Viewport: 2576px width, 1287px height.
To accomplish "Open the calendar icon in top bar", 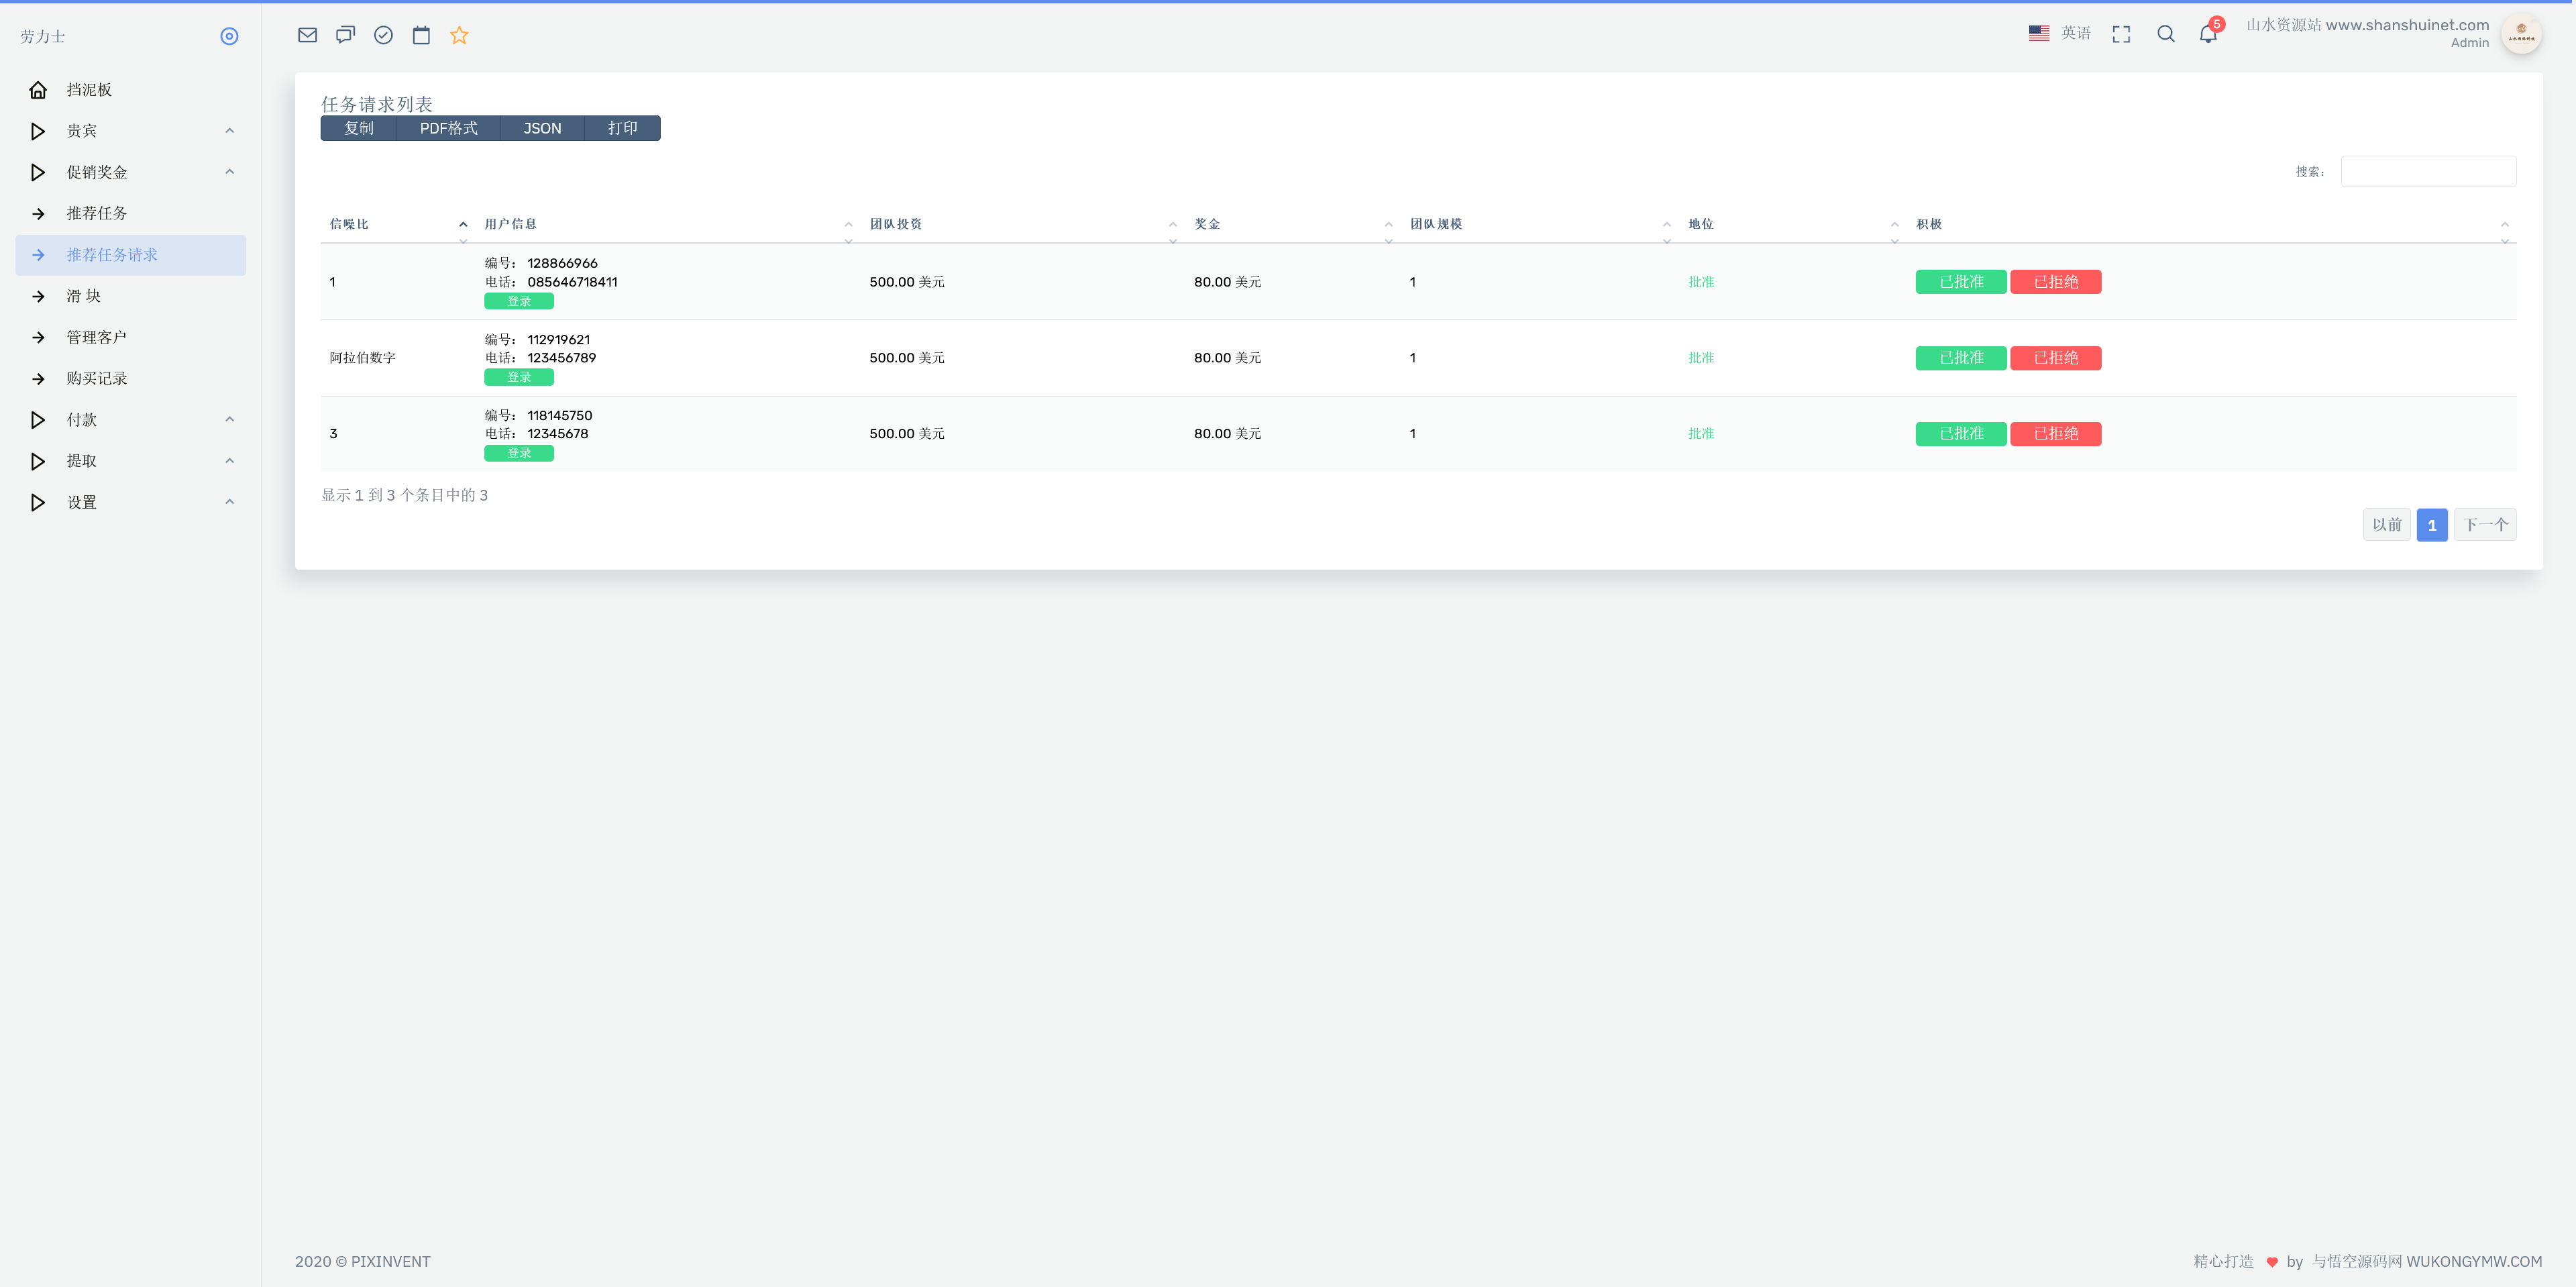I will (x=421, y=35).
